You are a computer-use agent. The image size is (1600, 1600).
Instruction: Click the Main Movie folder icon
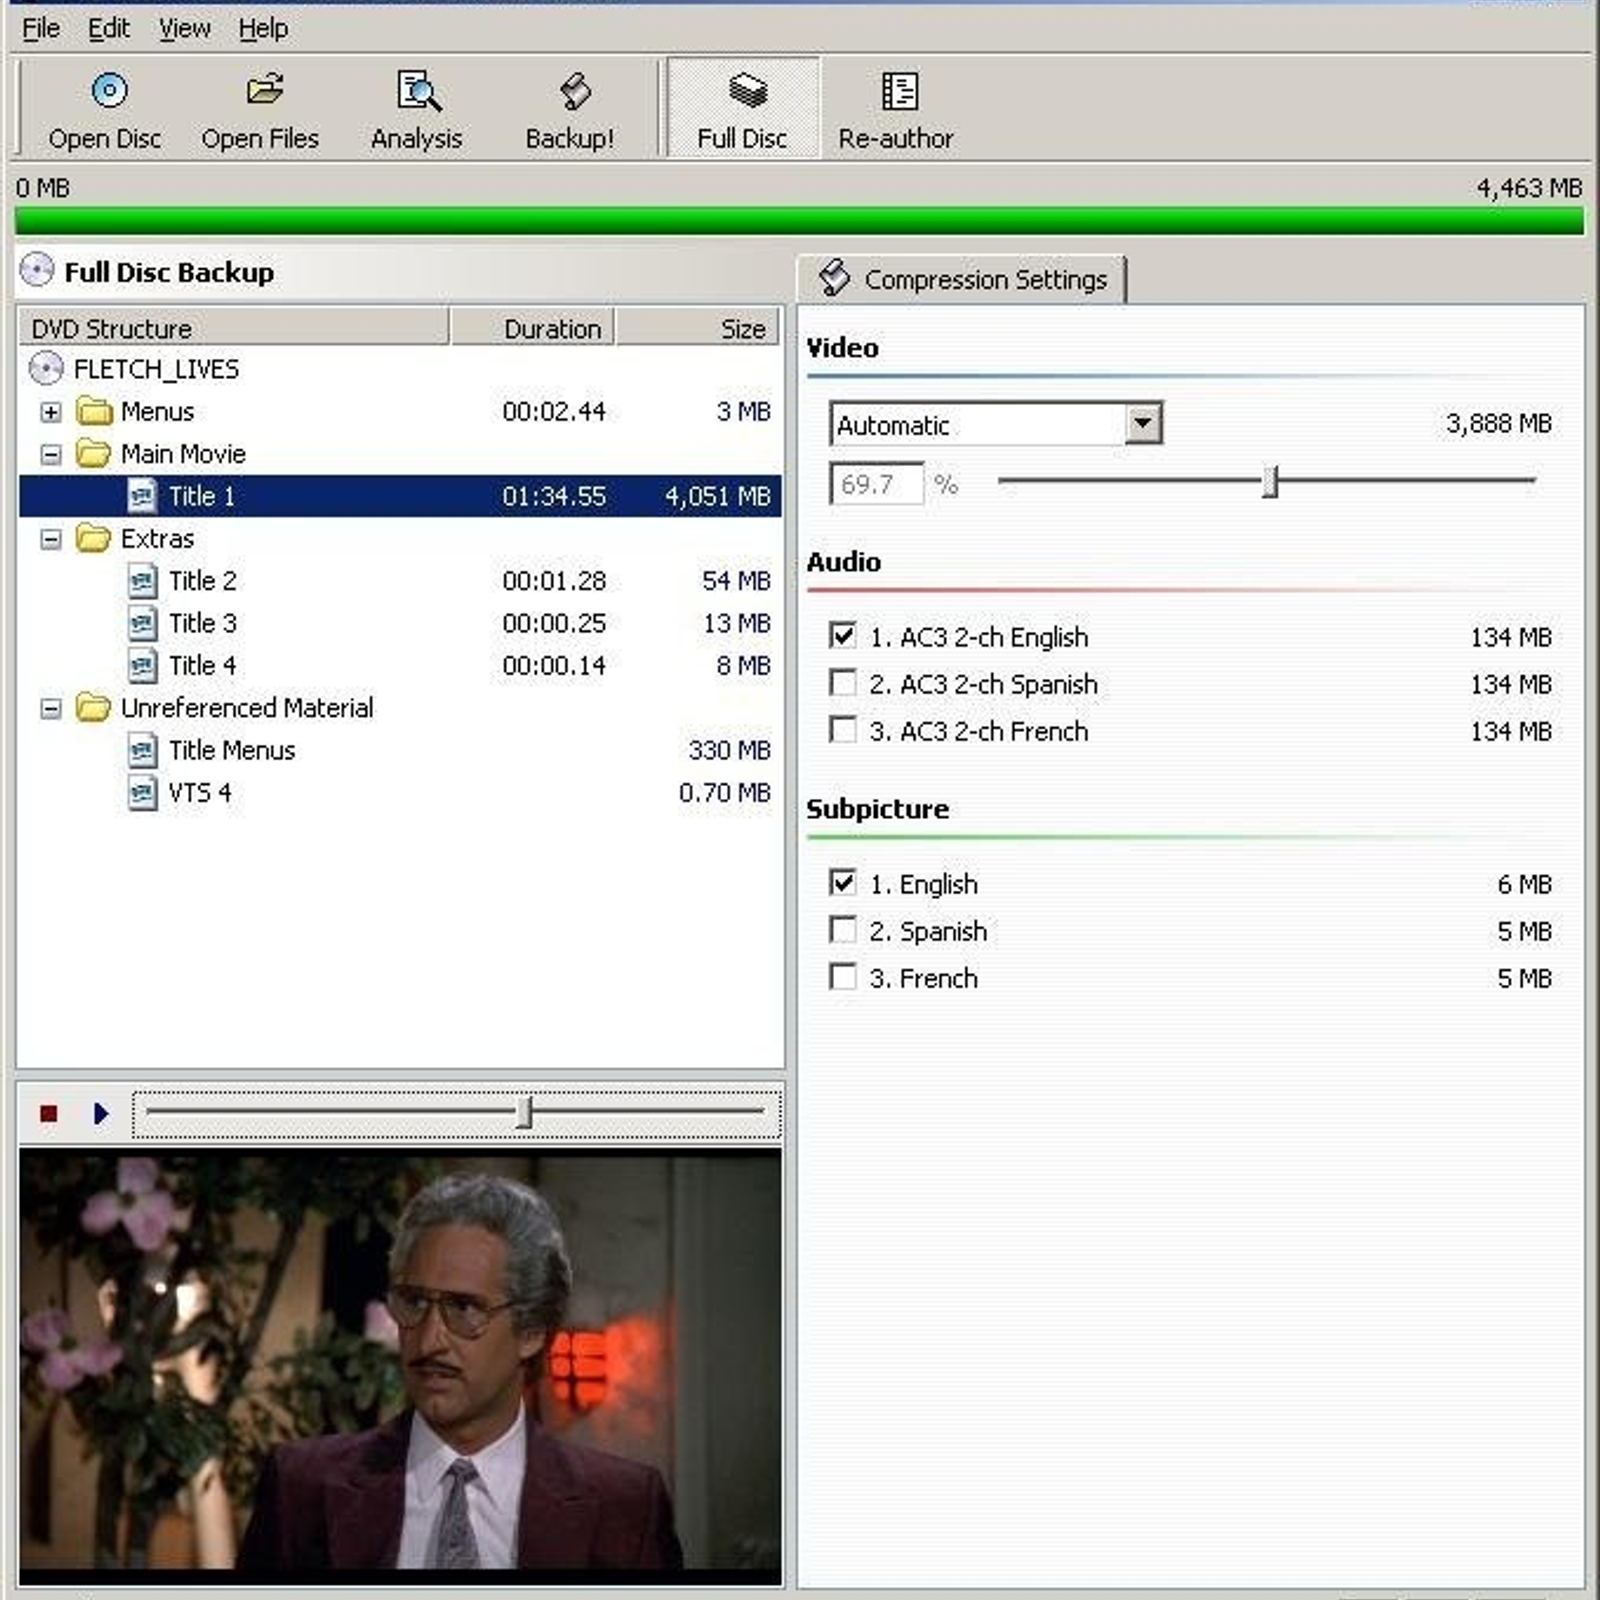(94, 454)
